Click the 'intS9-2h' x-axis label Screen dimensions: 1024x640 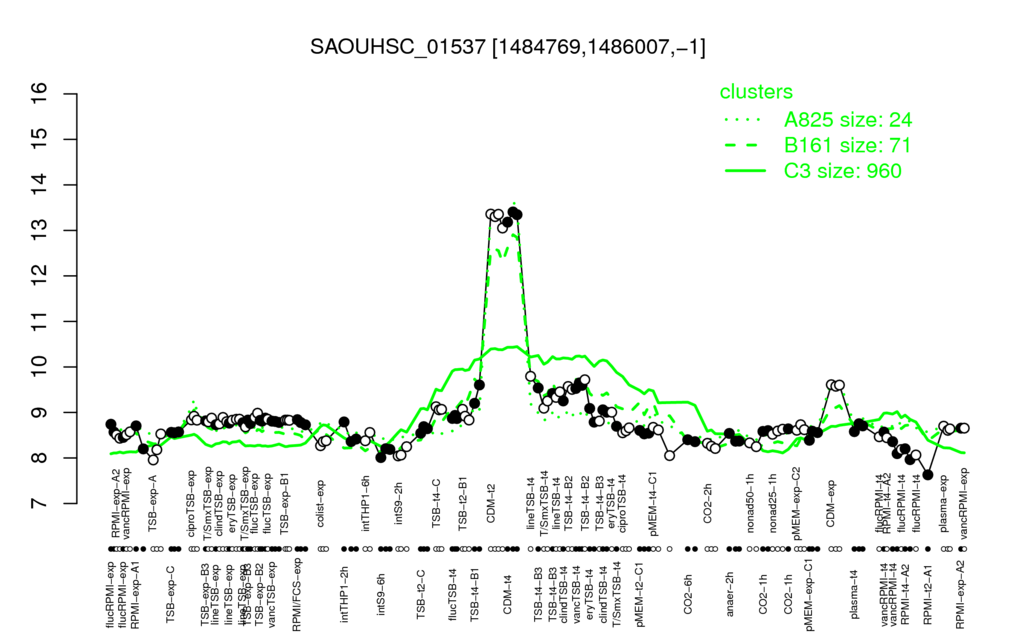tap(400, 504)
